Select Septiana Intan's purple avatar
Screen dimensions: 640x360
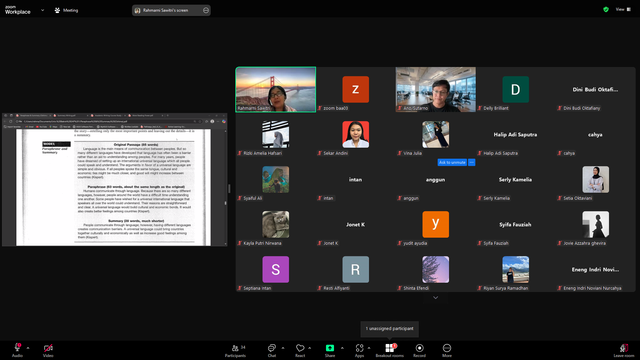(276, 269)
